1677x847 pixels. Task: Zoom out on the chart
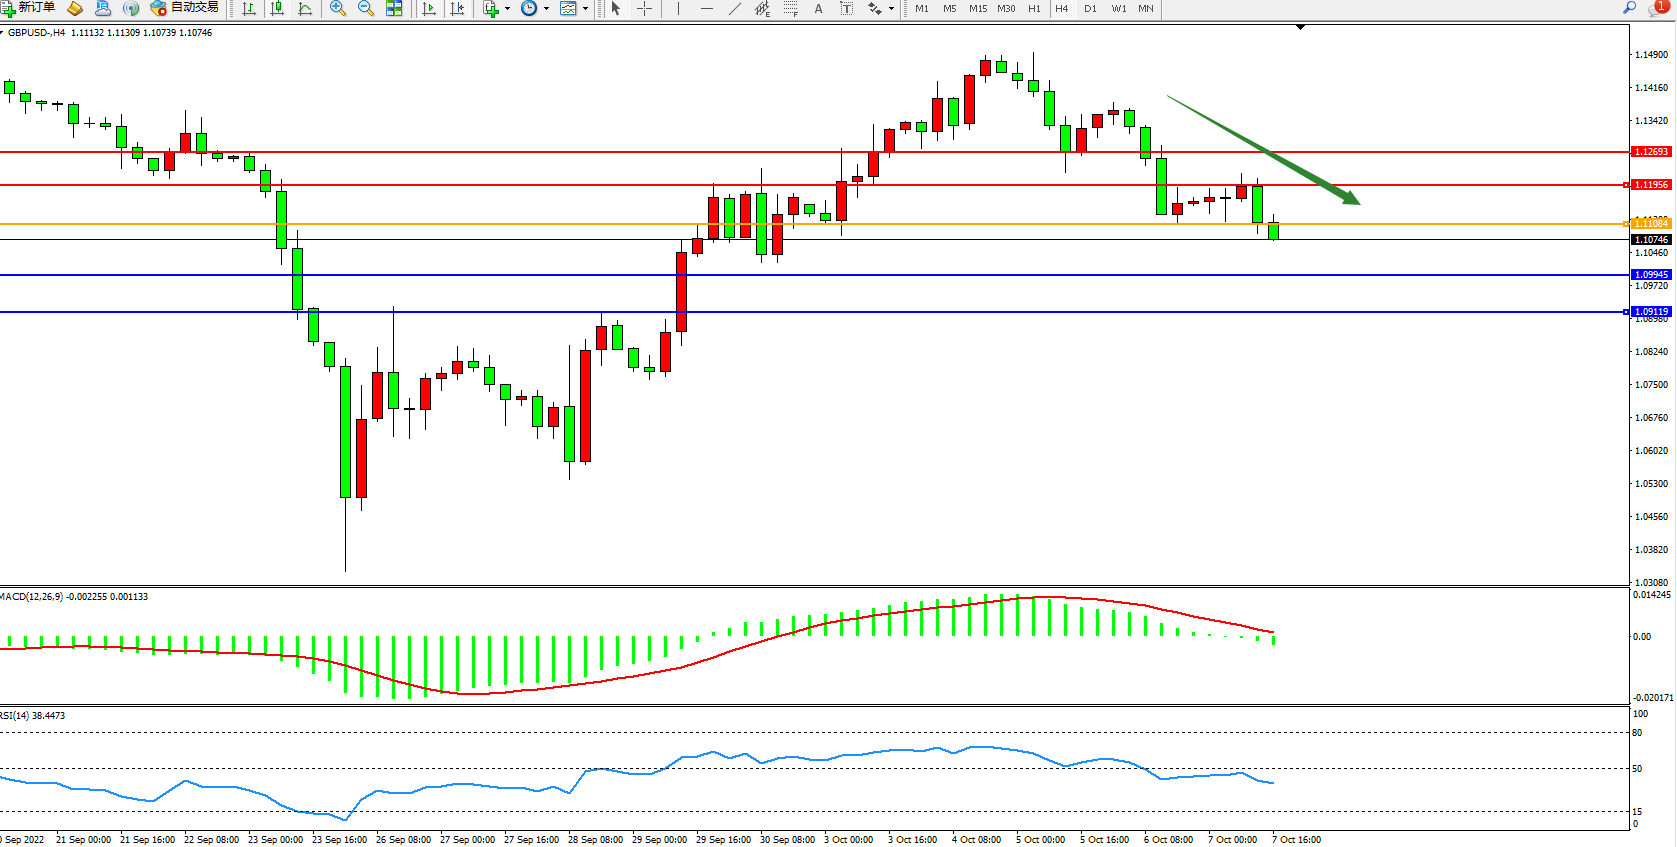[366, 8]
